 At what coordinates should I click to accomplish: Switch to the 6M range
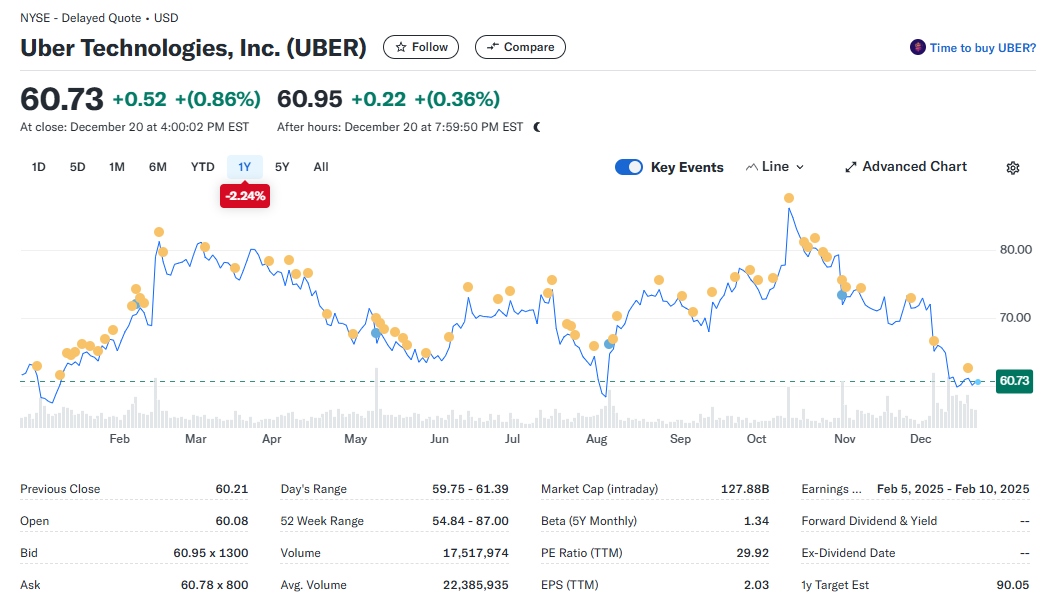pyautogui.click(x=158, y=167)
